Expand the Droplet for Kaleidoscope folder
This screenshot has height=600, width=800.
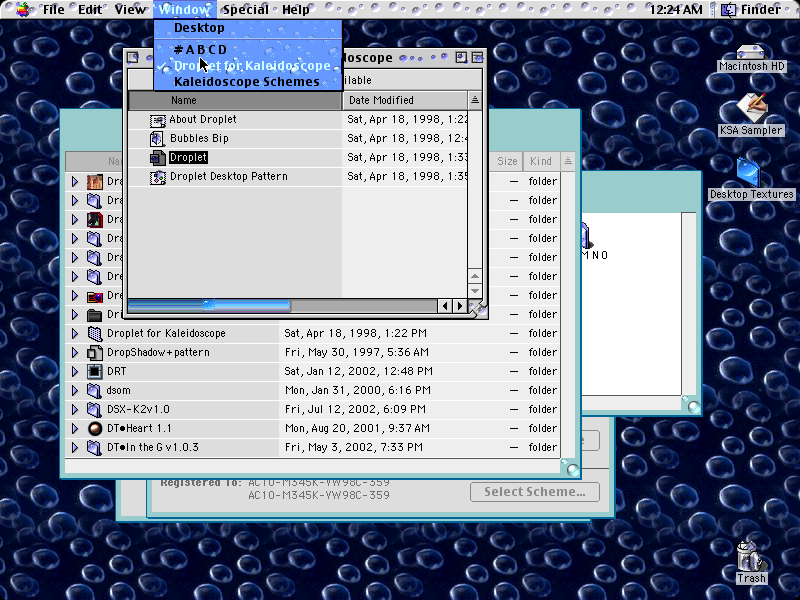[x=74, y=334]
